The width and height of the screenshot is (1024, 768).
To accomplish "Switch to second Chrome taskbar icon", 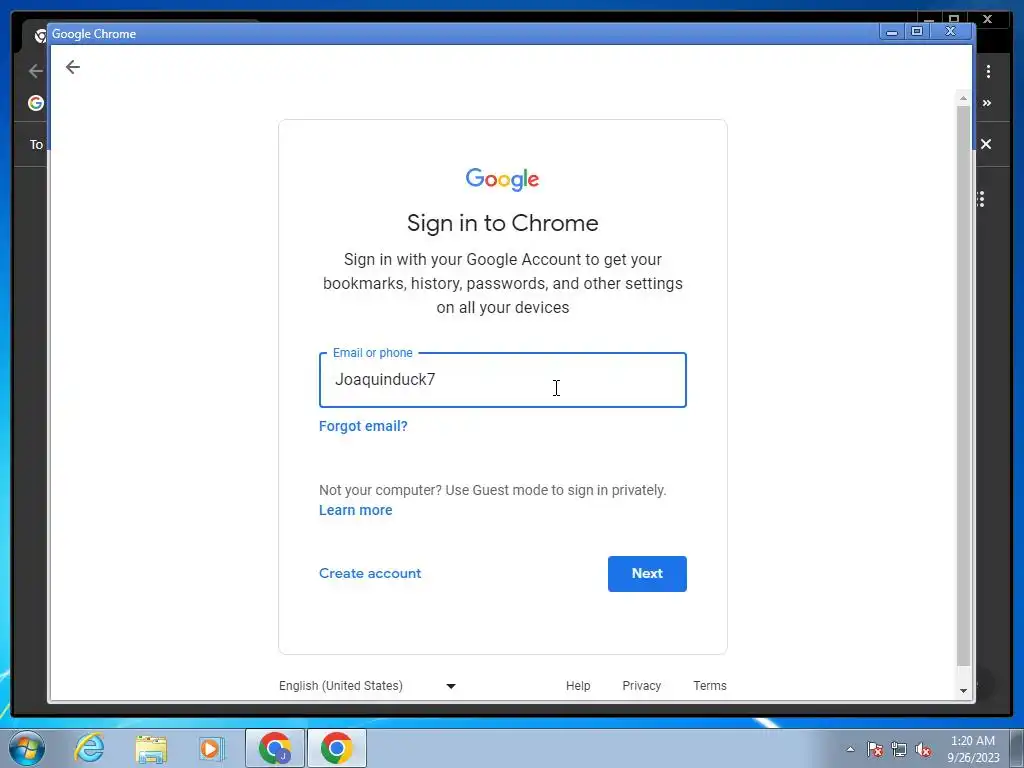I will tap(337, 748).
